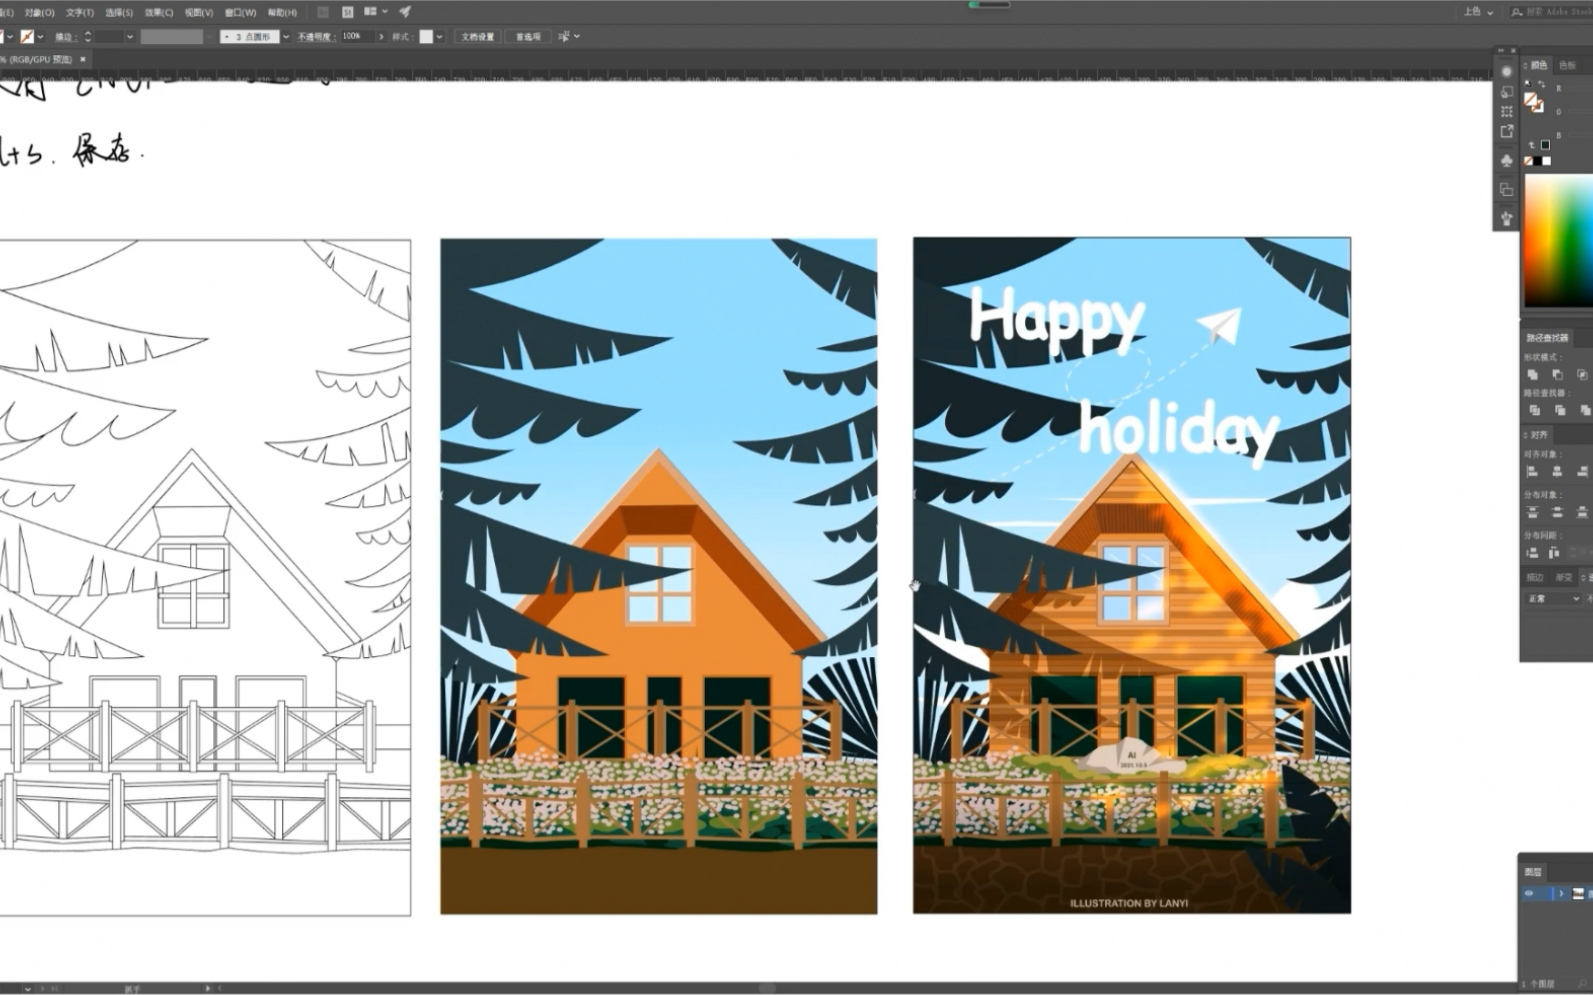Select the 对齐 panel tab
Screen dimensions: 1593x995
click(1538, 435)
